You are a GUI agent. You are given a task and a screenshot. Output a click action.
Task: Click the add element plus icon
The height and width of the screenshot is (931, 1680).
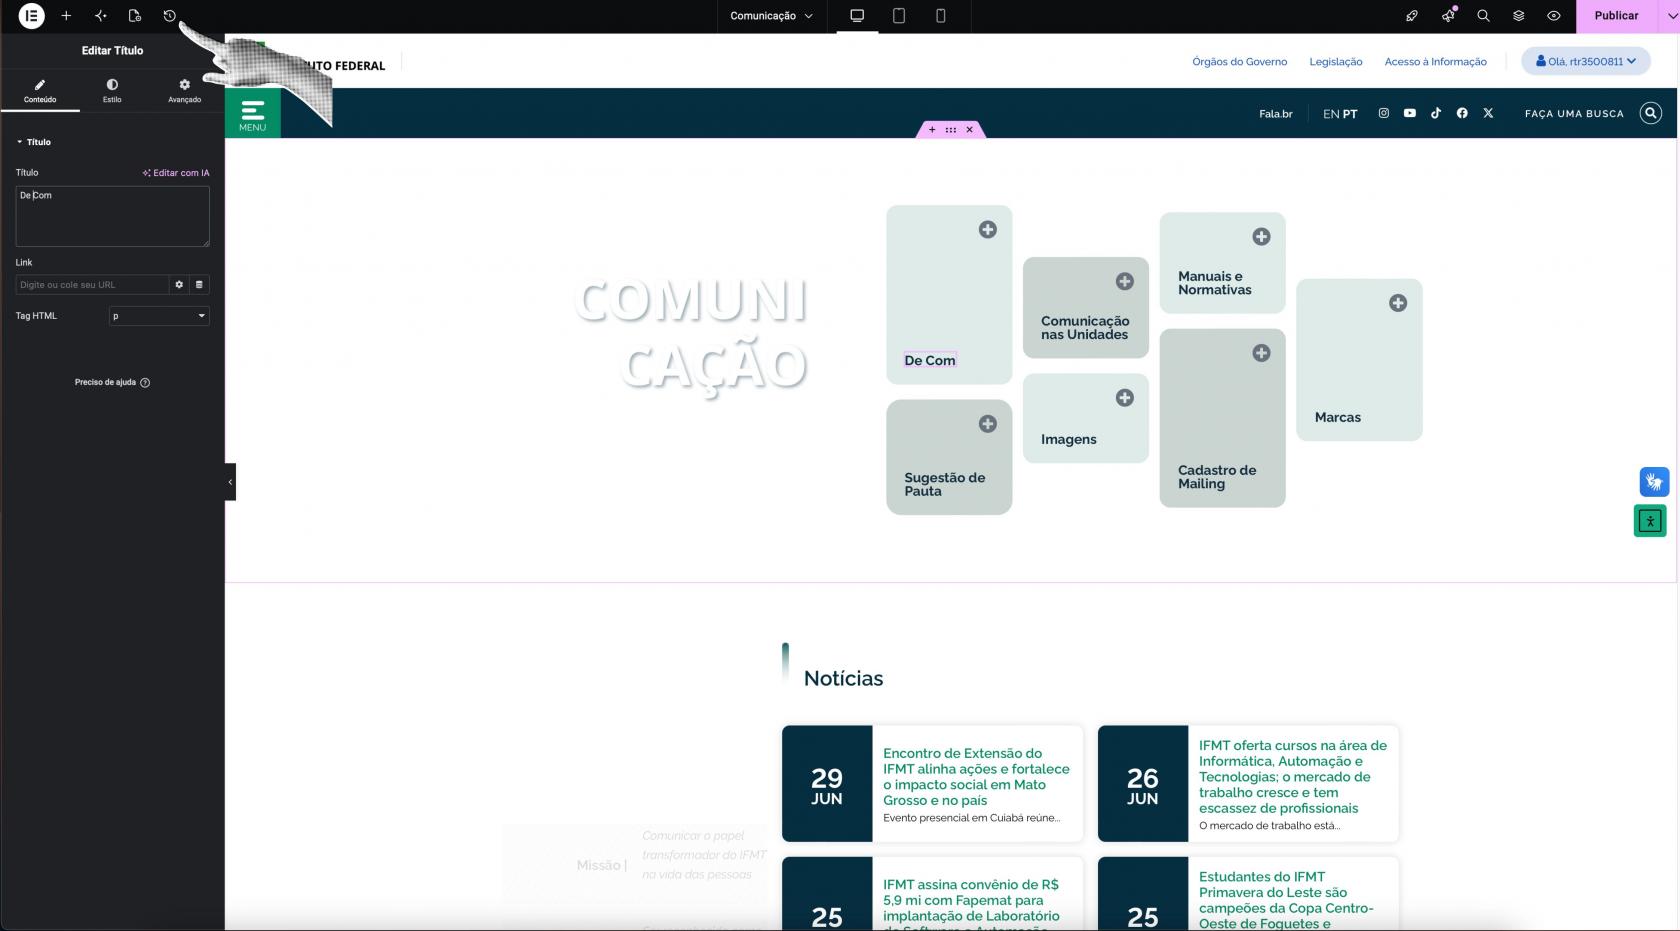click(66, 16)
